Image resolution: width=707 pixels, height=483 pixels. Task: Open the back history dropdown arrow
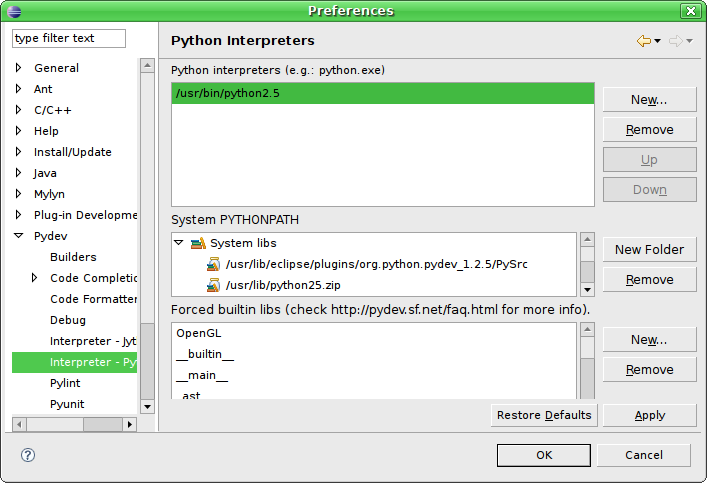(657, 41)
